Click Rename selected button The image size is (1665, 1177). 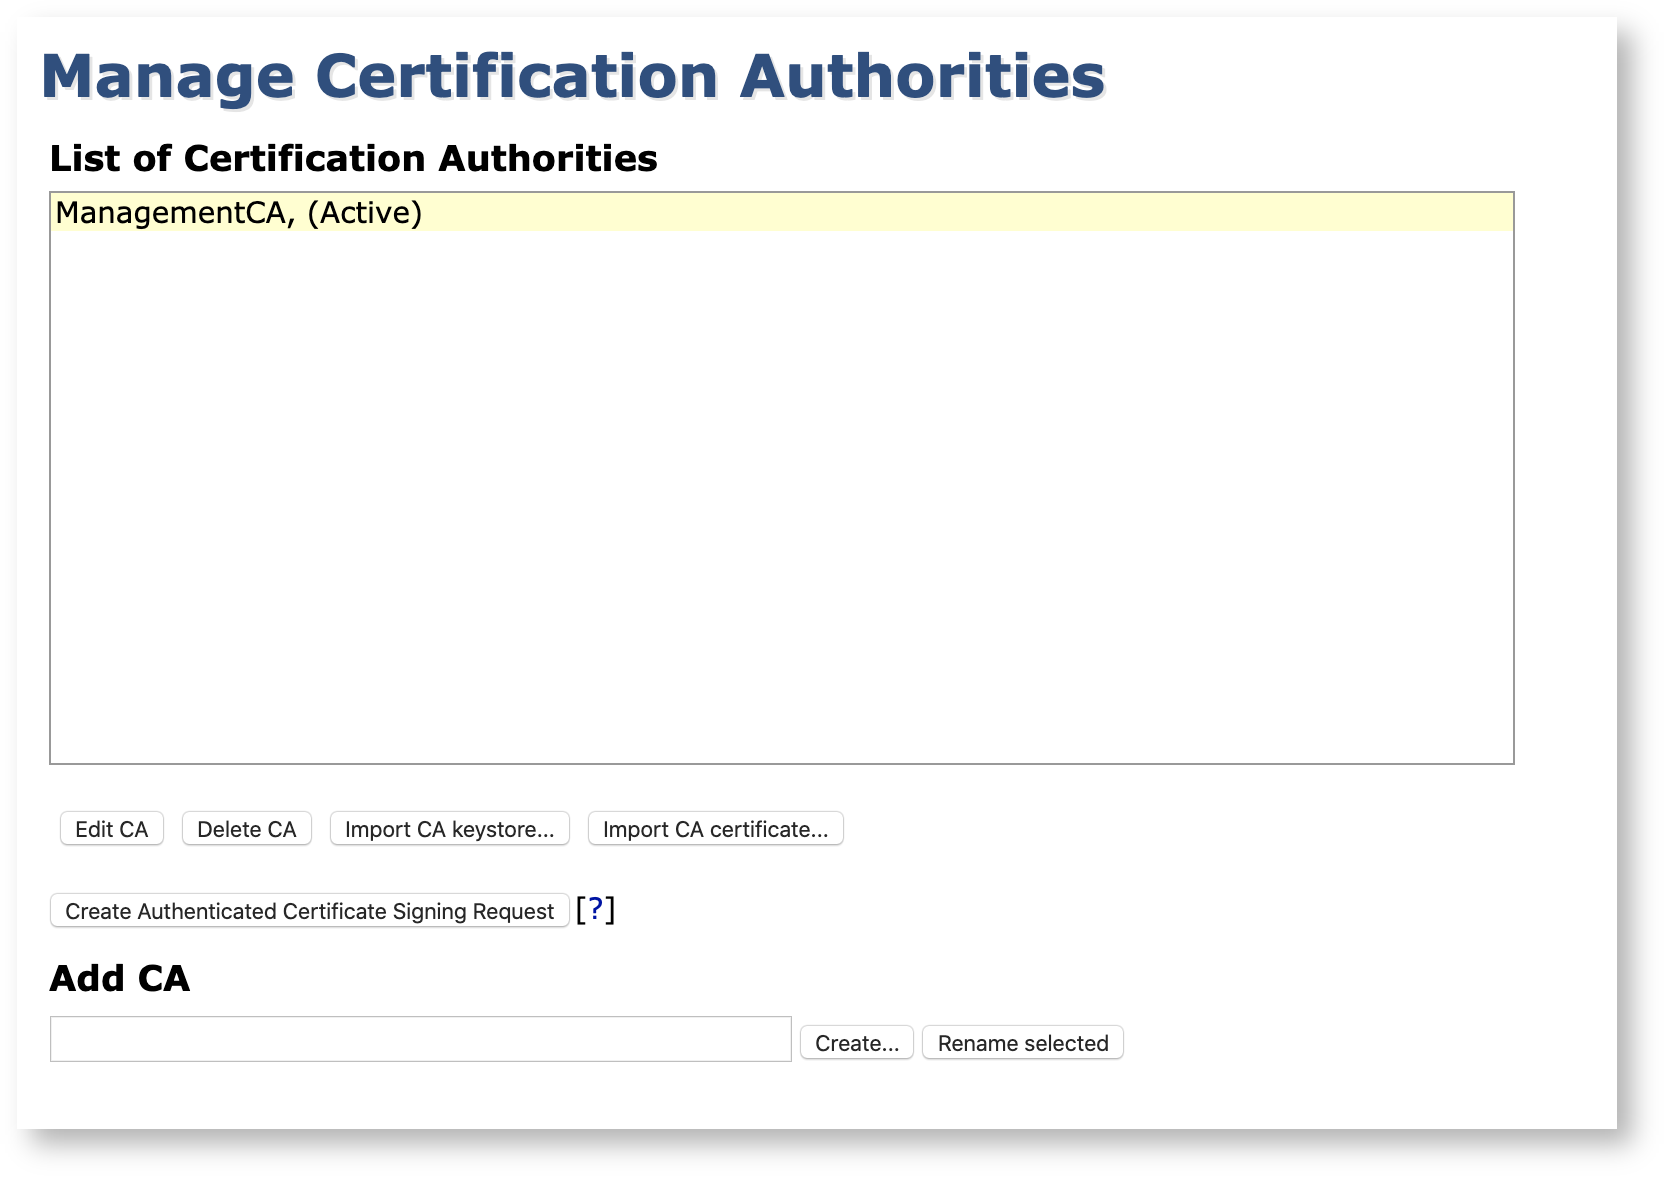click(x=1022, y=1043)
